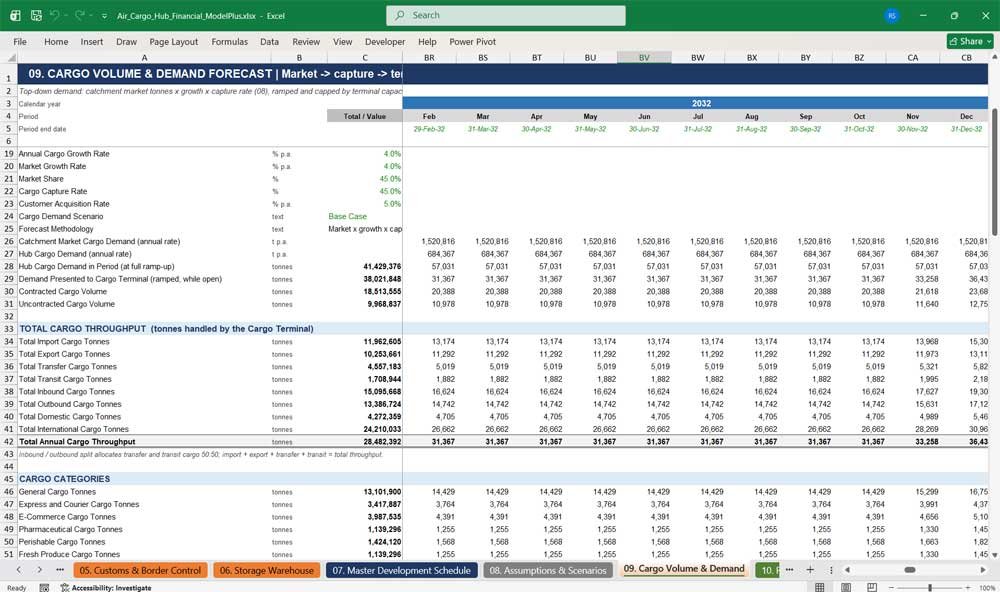Open the Review ribbon tab
This screenshot has height=592, width=1000.
point(306,41)
